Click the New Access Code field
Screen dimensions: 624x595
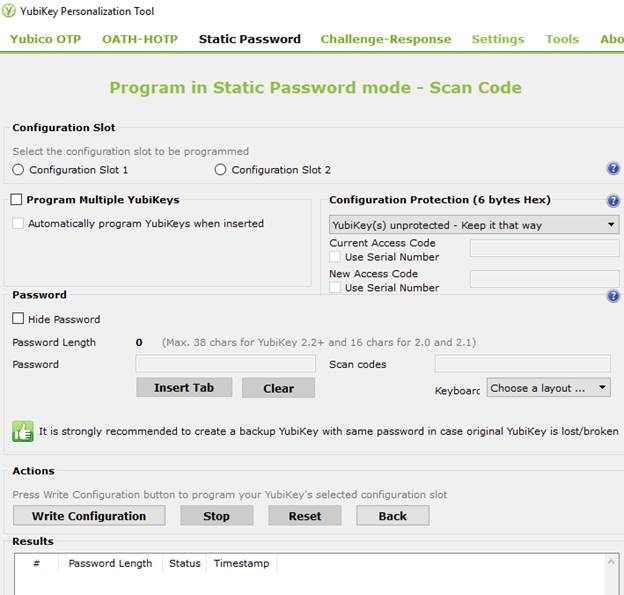click(x=544, y=279)
